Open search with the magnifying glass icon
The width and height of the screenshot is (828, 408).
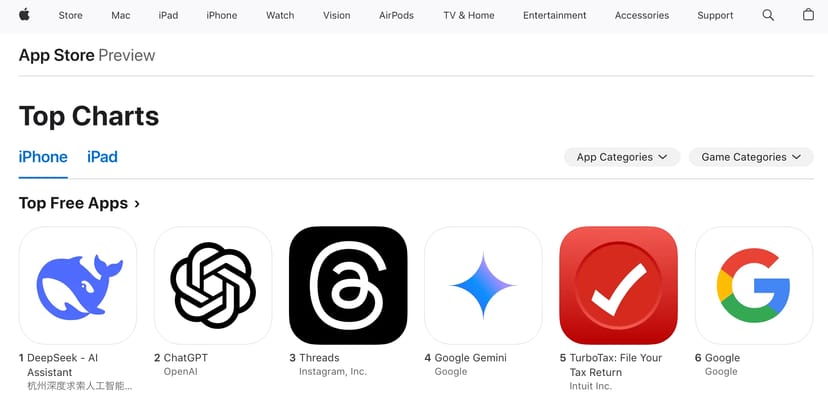click(x=768, y=15)
